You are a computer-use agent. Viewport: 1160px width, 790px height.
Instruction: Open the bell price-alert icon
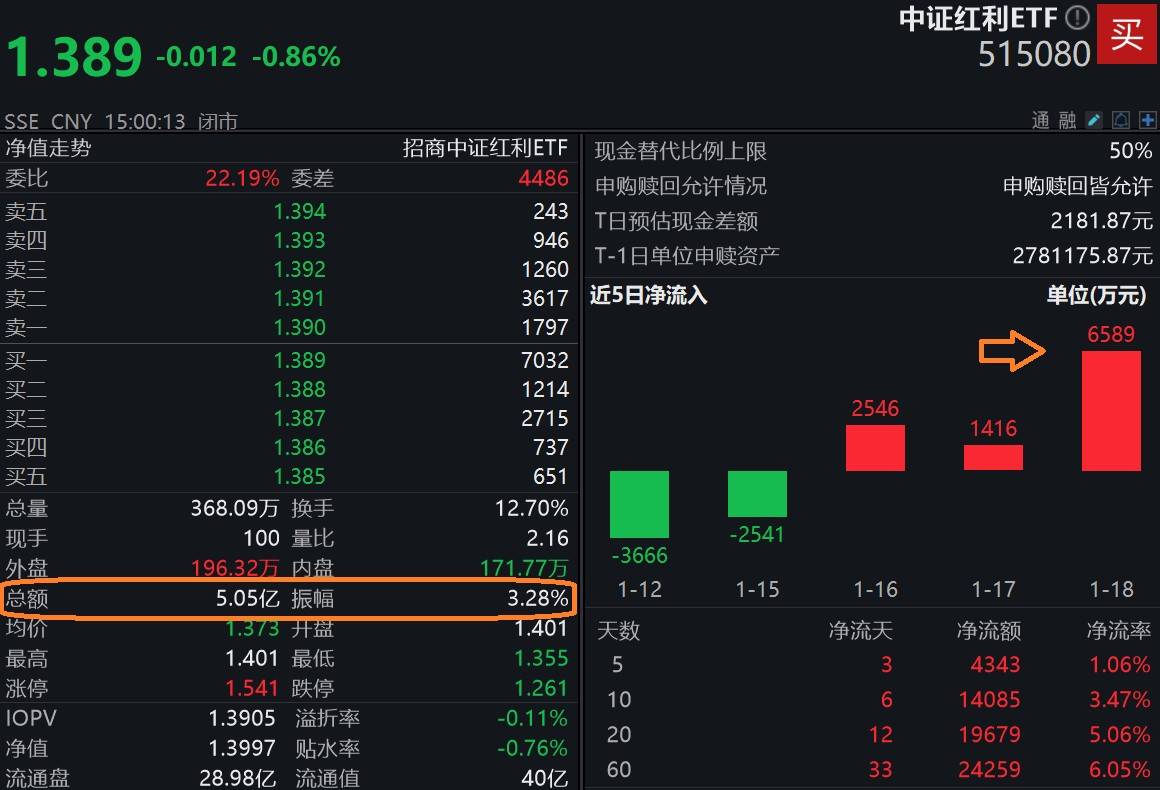1121,120
